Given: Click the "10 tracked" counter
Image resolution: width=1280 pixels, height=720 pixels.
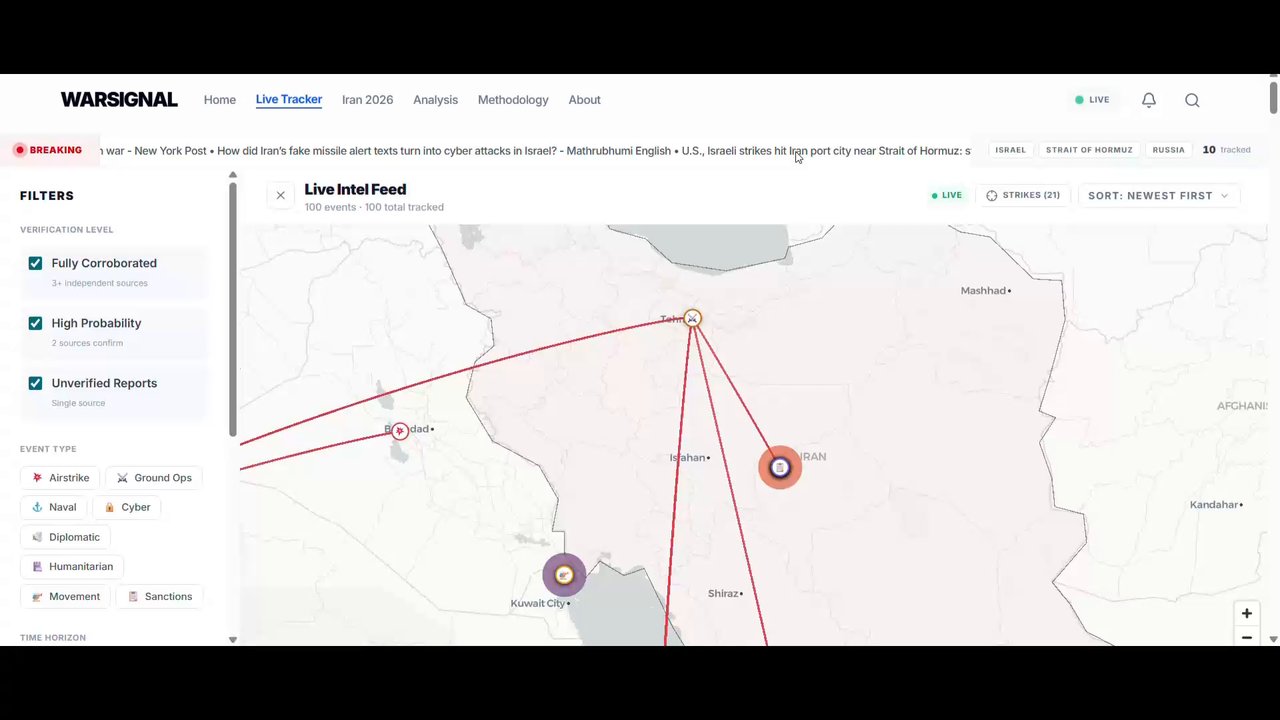Looking at the screenshot, I should click(x=1226, y=150).
